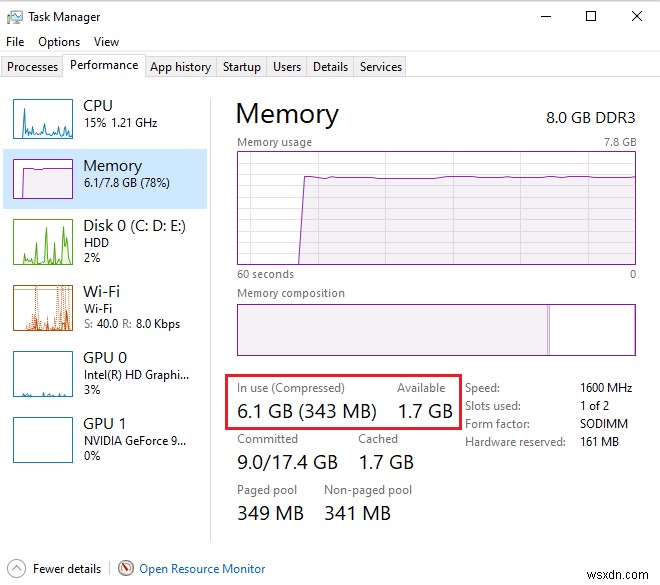This screenshot has height=585, width=660.
Task: Open Resource Monitor link
Action: (202, 568)
